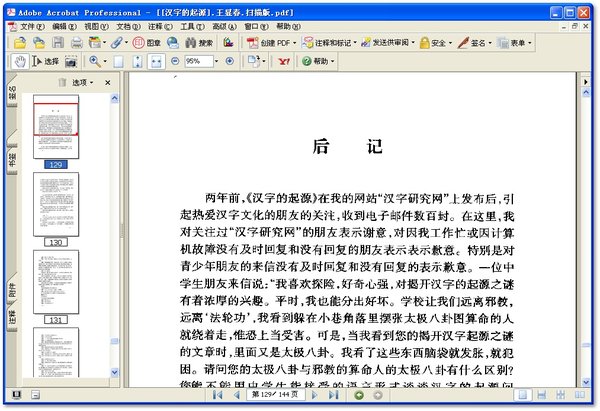
Task: Click the full screen monitor icon
Action: (x=16, y=395)
